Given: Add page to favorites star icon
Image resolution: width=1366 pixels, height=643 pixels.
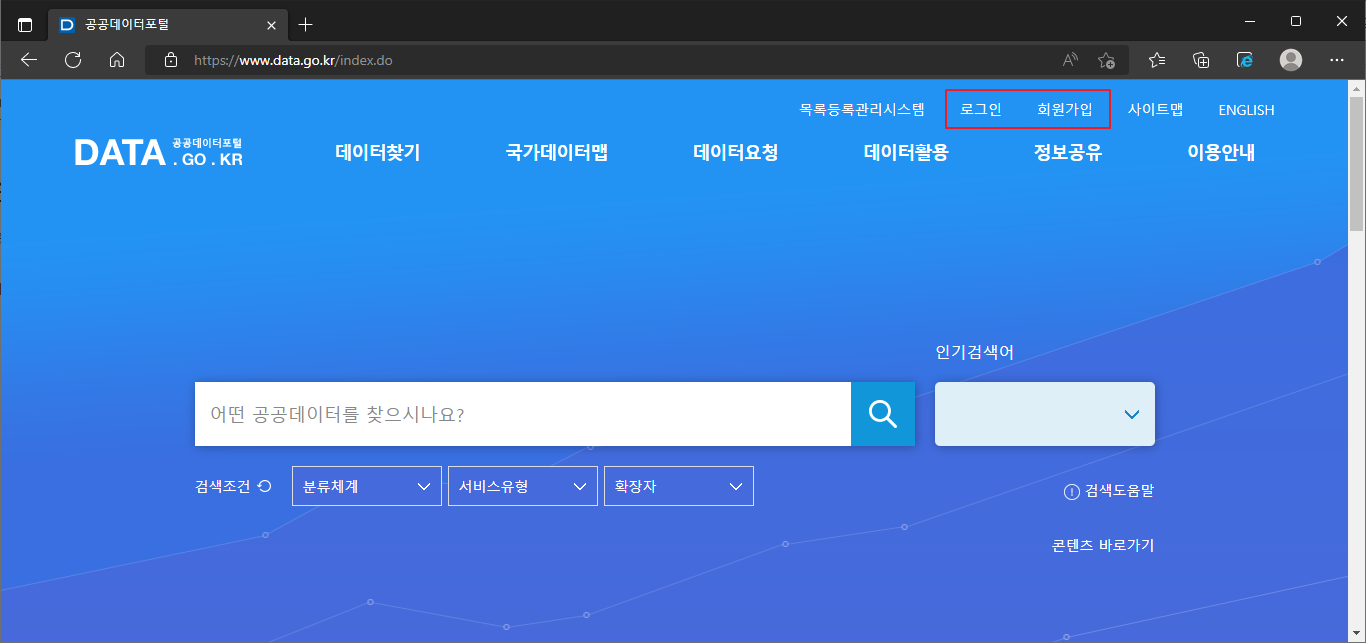Looking at the screenshot, I should click(1106, 60).
